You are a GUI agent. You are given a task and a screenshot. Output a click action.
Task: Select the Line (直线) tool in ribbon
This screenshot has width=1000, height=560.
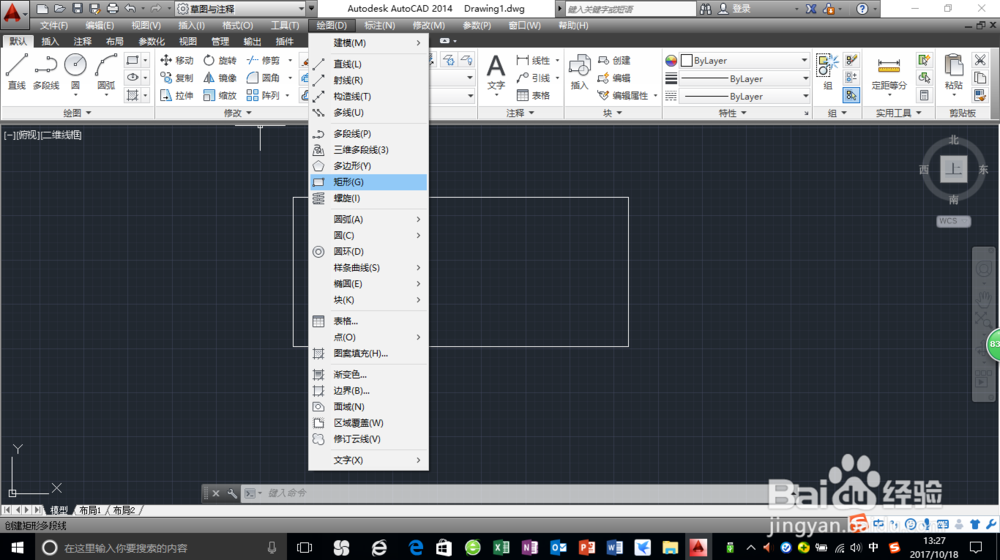coord(17,72)
